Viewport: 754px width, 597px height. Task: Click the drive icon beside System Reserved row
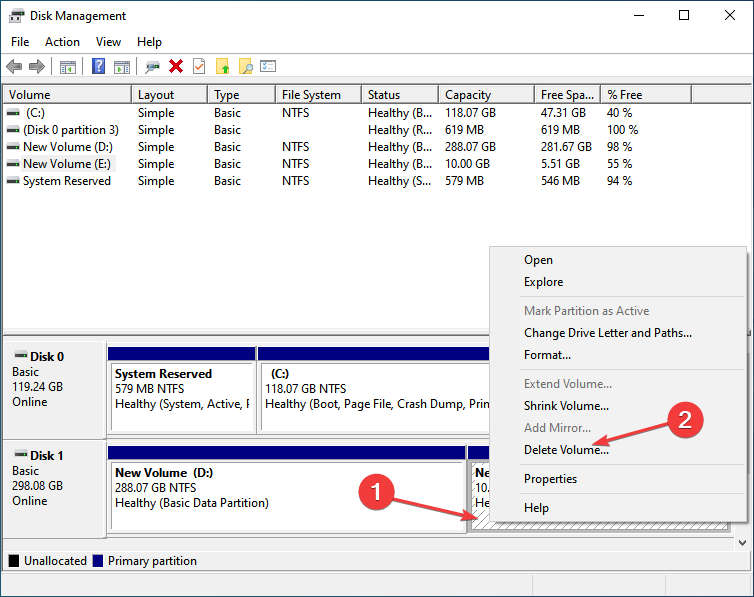[13, 181]
